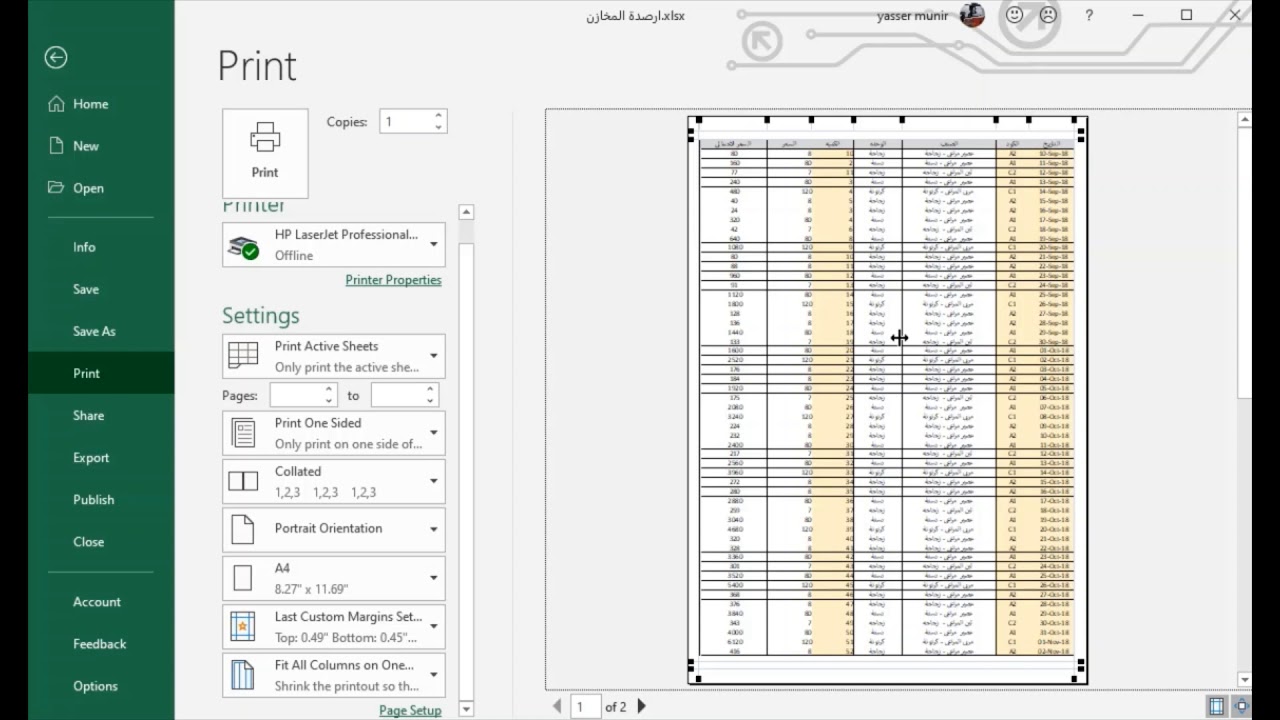Send a frown feedback face icon
The image size is (1280, 720).
point(1047,15)
